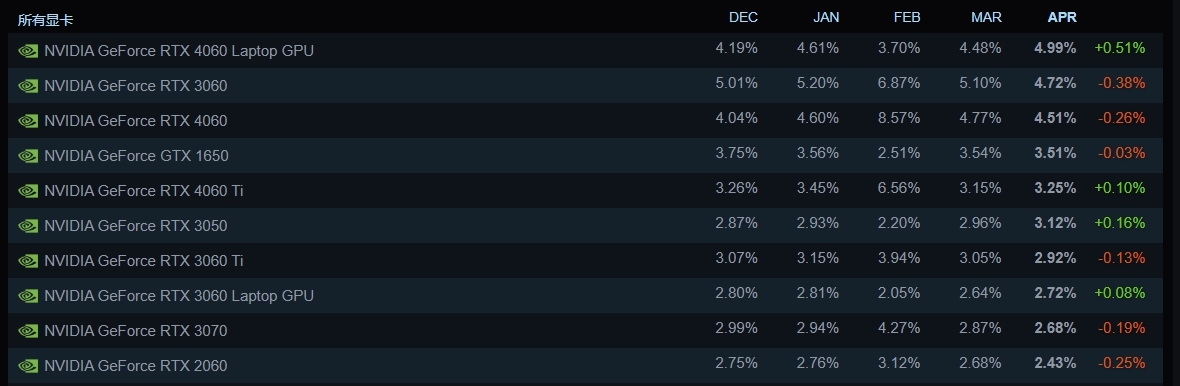Image resolution: width=1180 pixels, height=386 pixels.
Task: Click NVIDIA logo beside RTX 3060 Ti
Action: click(x=28, y=261)
